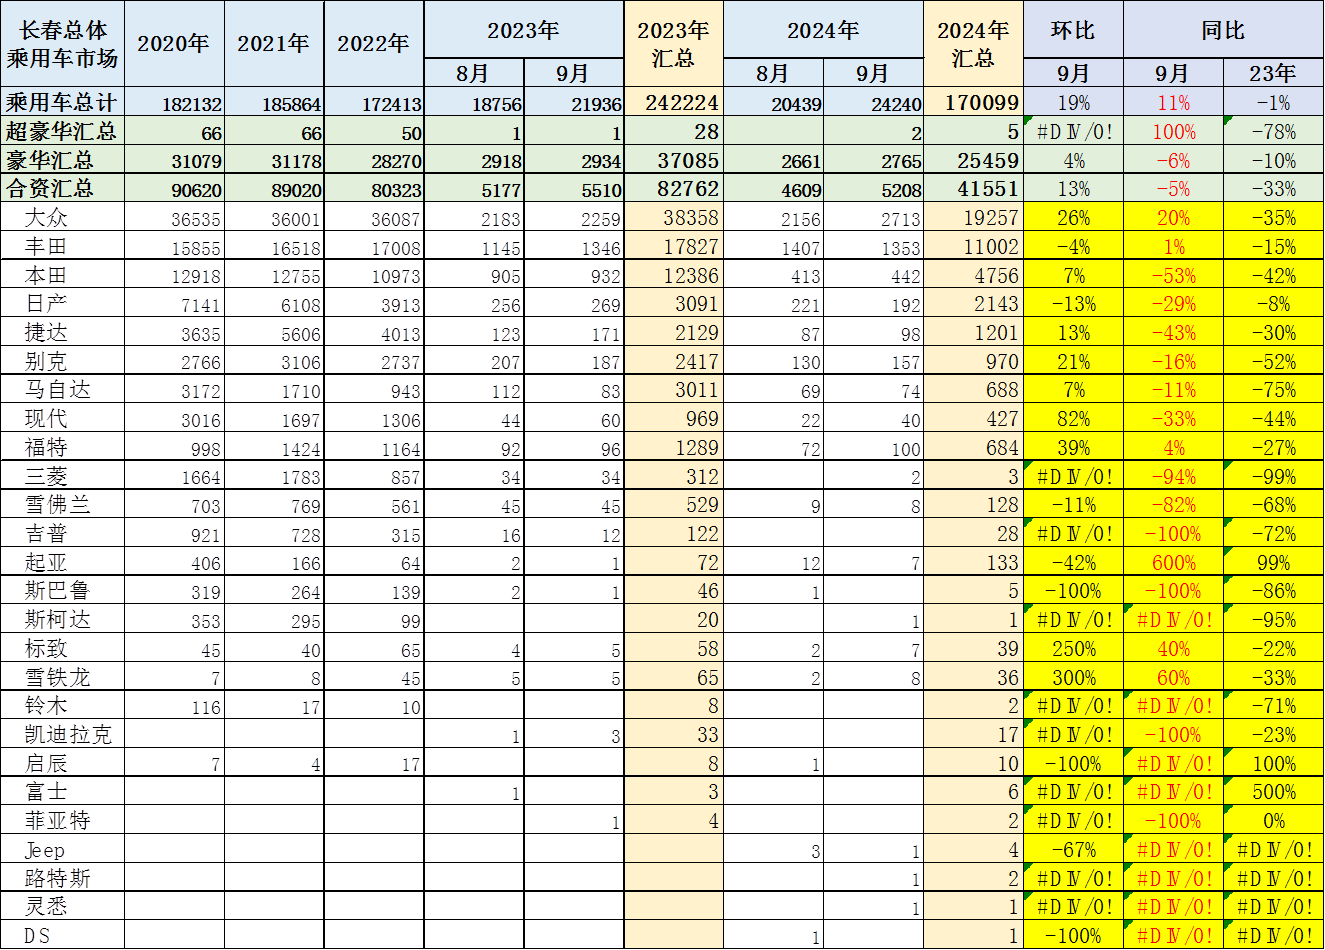1325x950 pixels.
Task: Select the 2020年 column header
Action: (174, 44)
